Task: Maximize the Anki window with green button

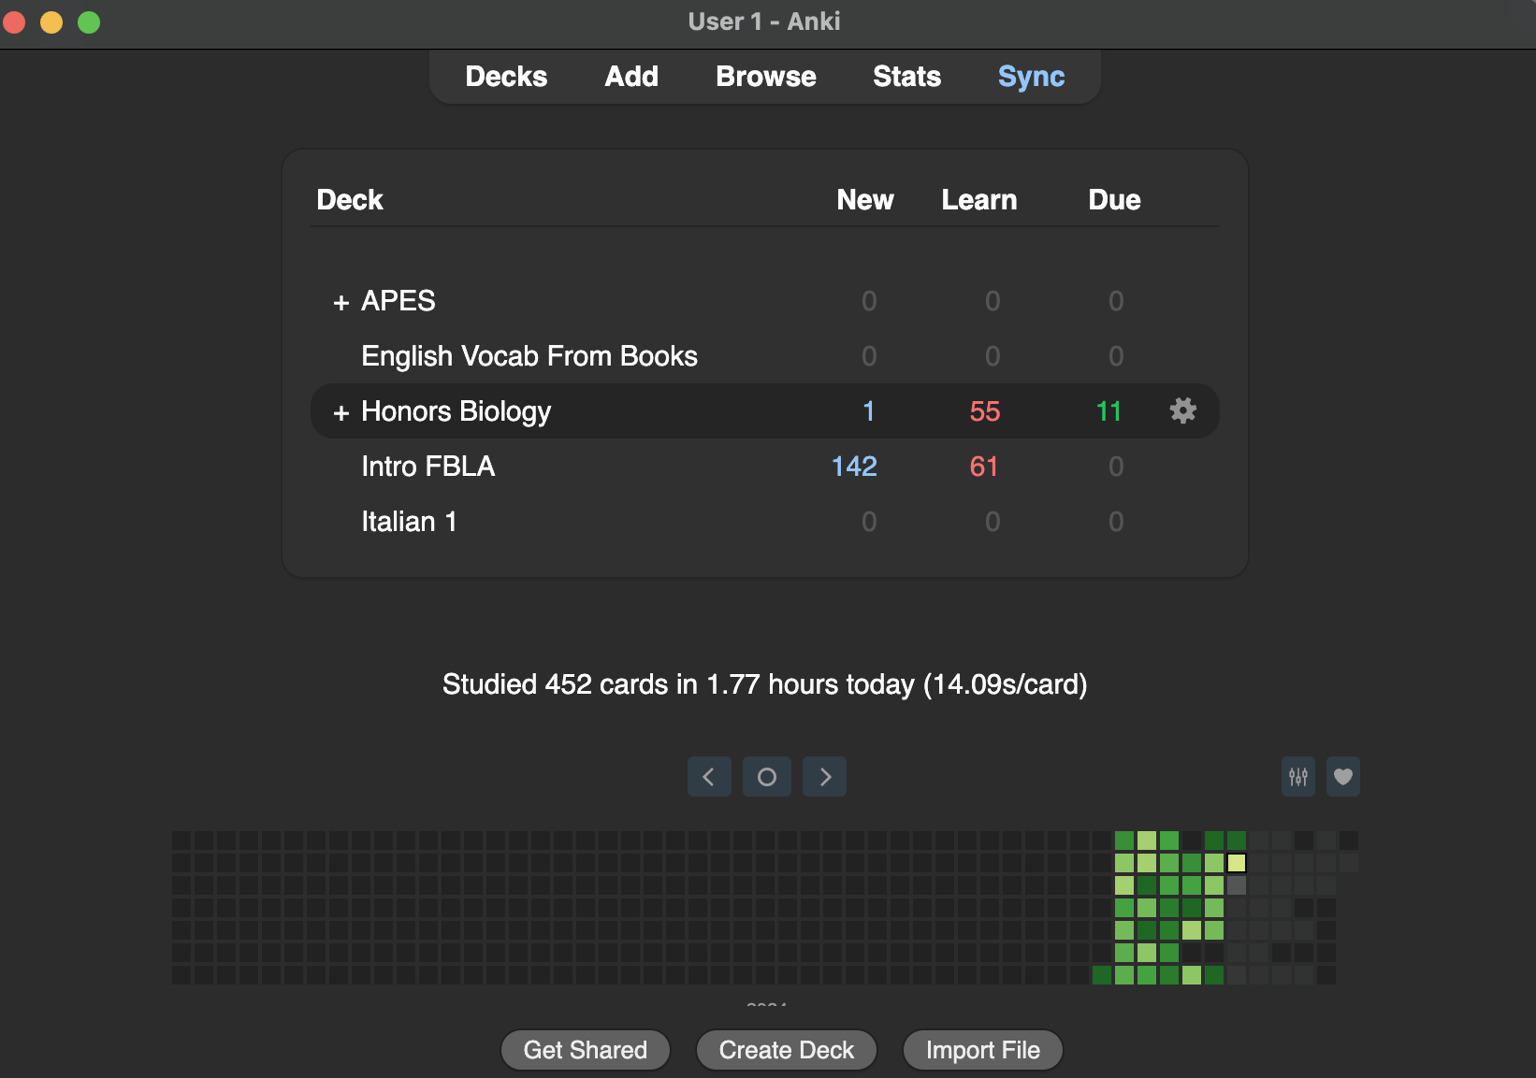Action: 89,22
